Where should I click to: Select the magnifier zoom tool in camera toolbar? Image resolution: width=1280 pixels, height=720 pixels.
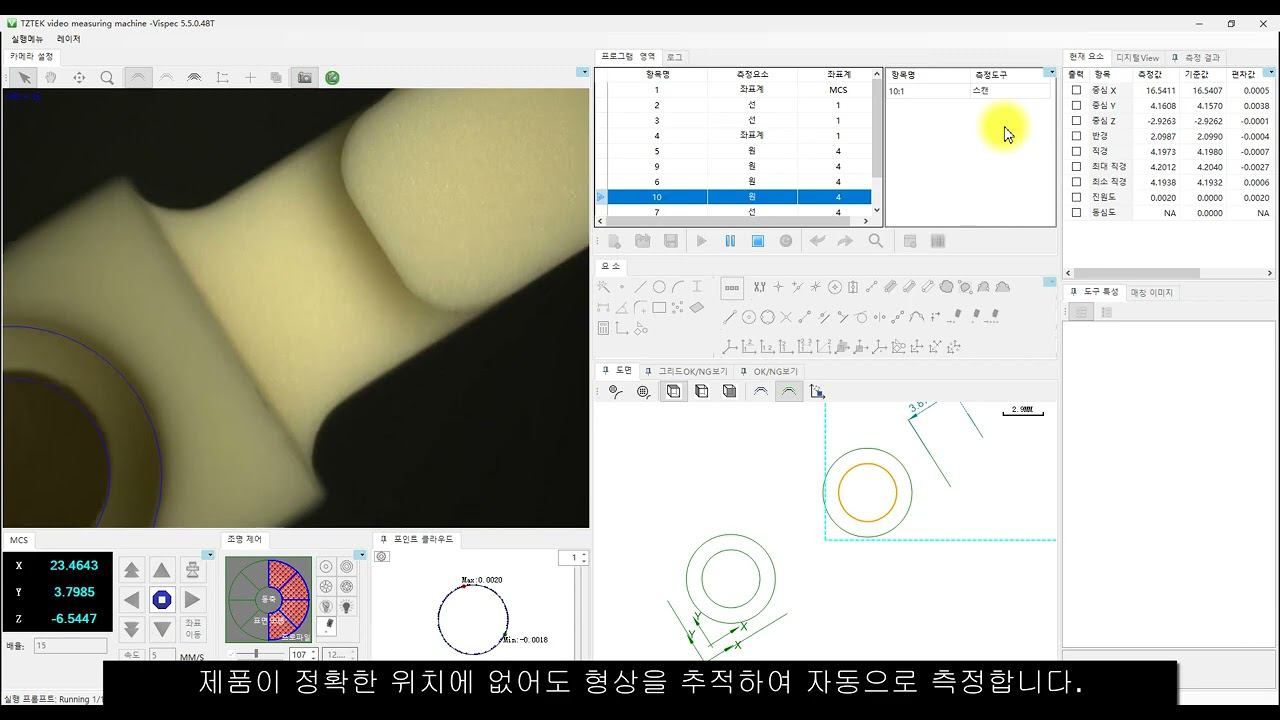(x=107, y=77)
